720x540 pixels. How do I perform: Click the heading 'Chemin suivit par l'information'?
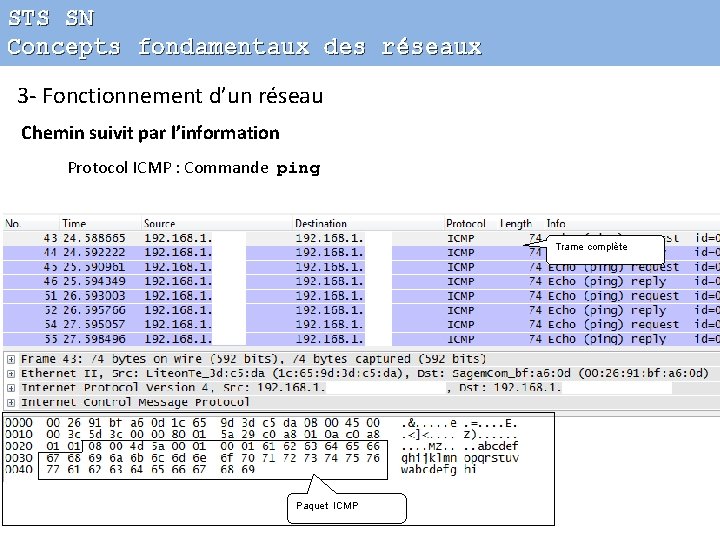click(x=150, y=133)
